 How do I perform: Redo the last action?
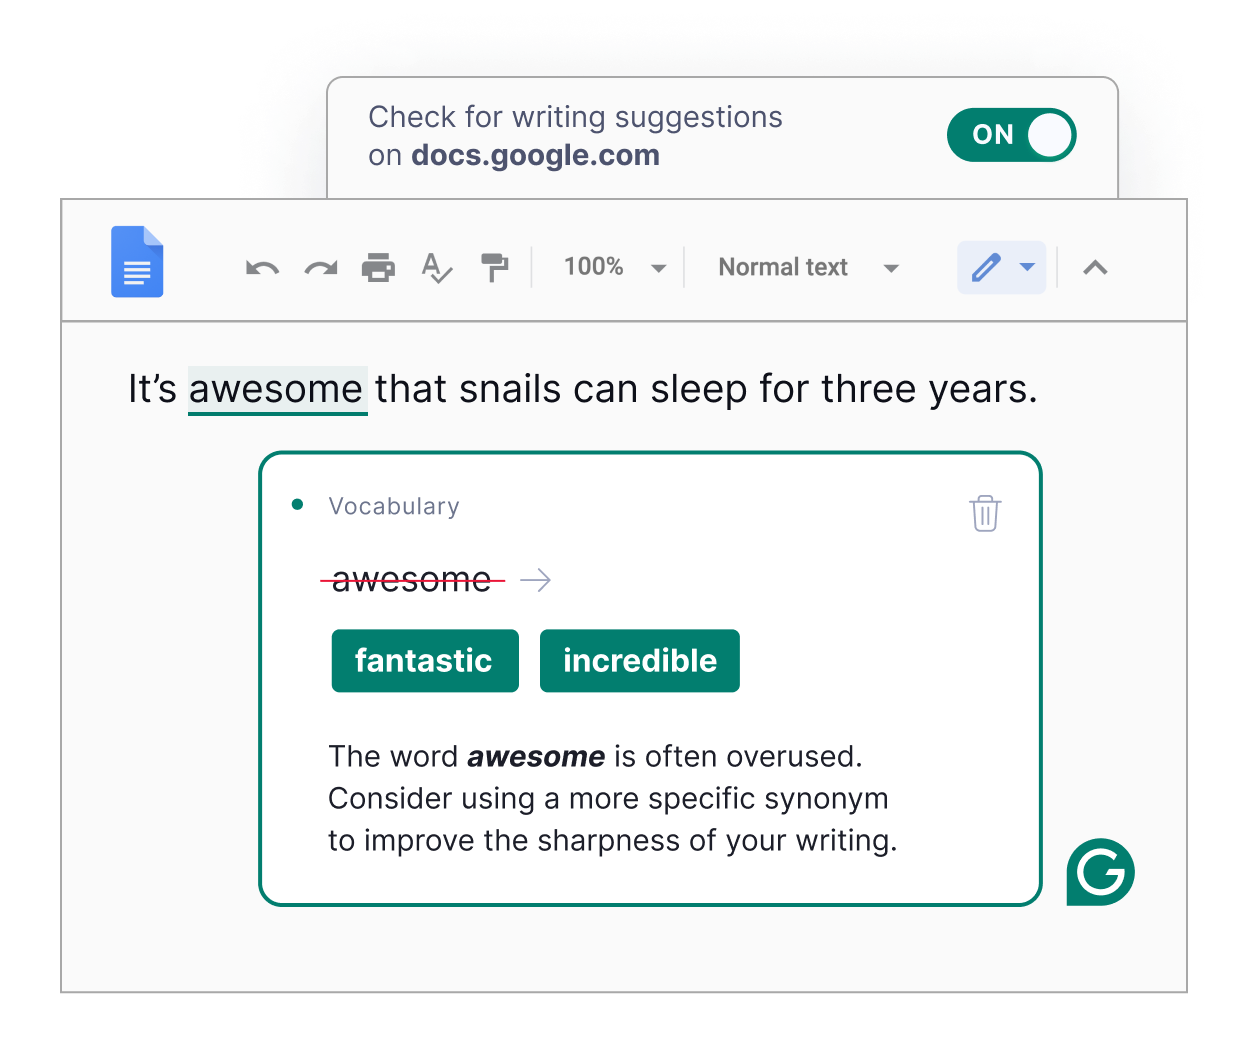click(x=321, y=268)
